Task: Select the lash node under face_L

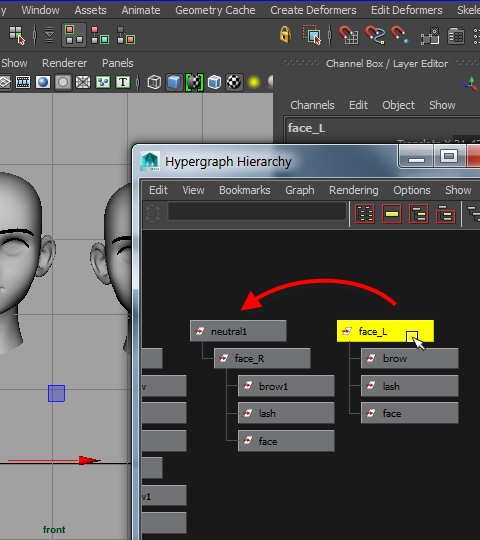Action: (409, 386)
